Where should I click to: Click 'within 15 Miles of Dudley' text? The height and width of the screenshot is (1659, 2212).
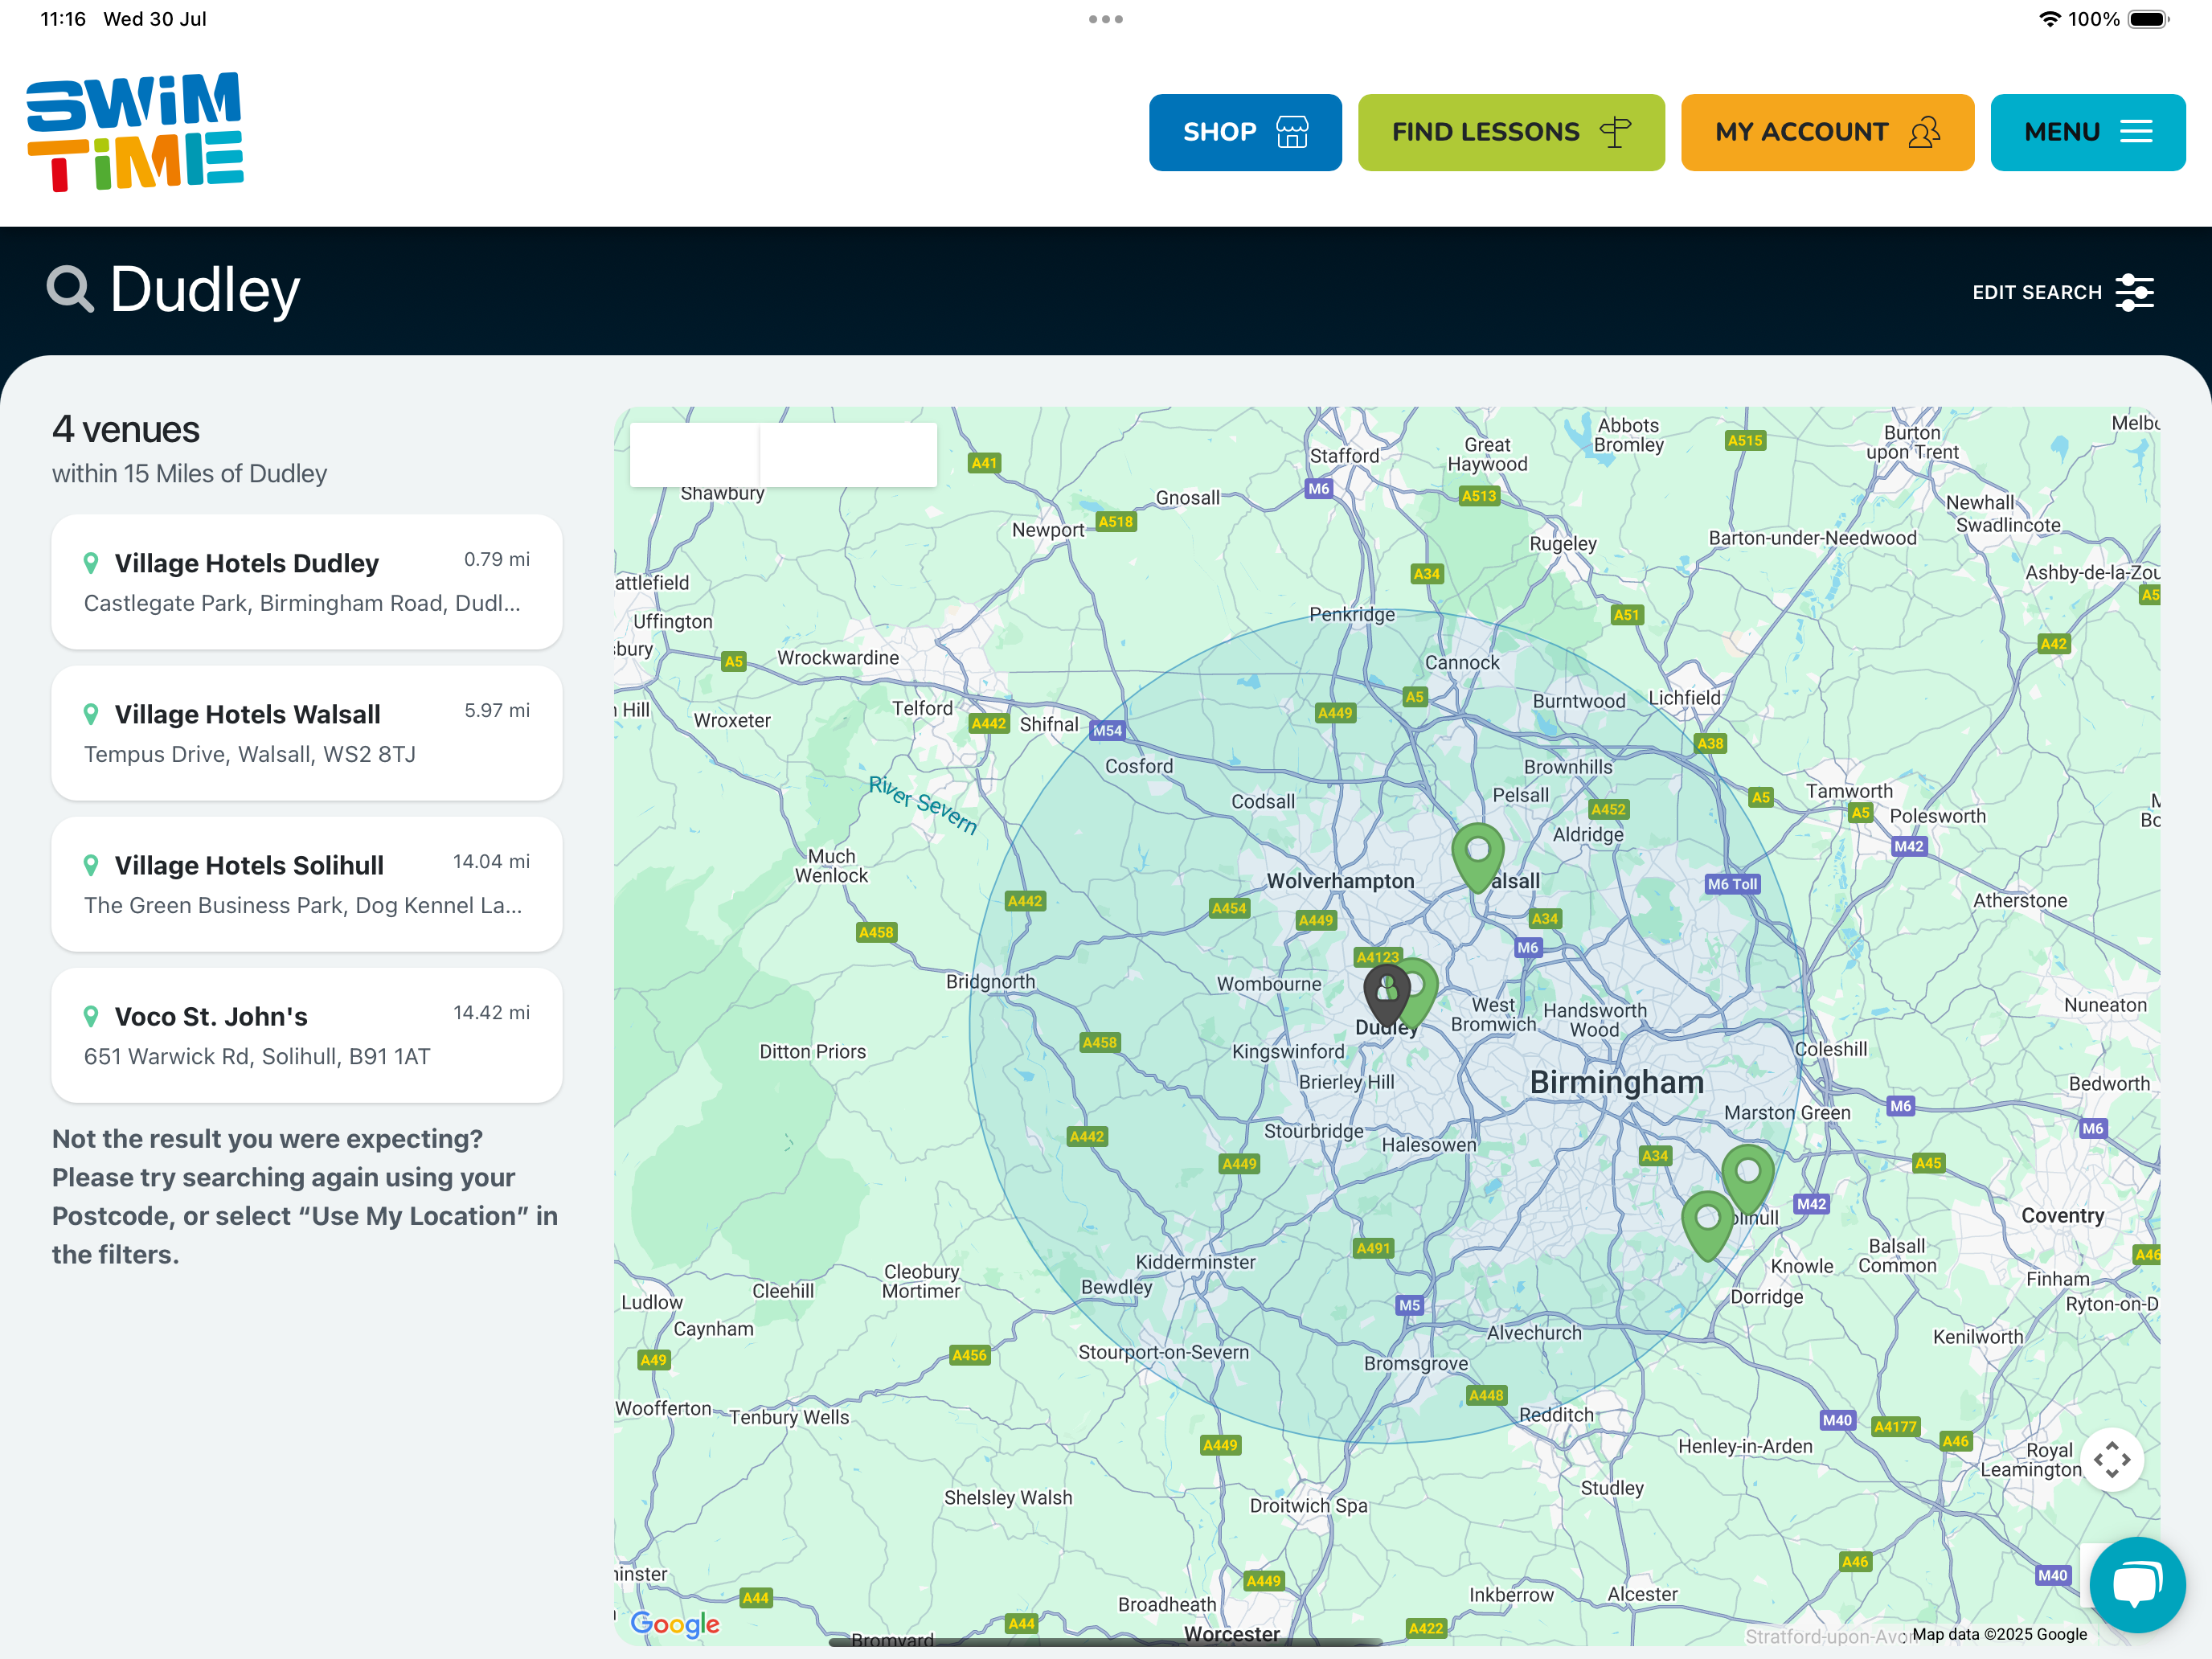[x=189, y=473]
